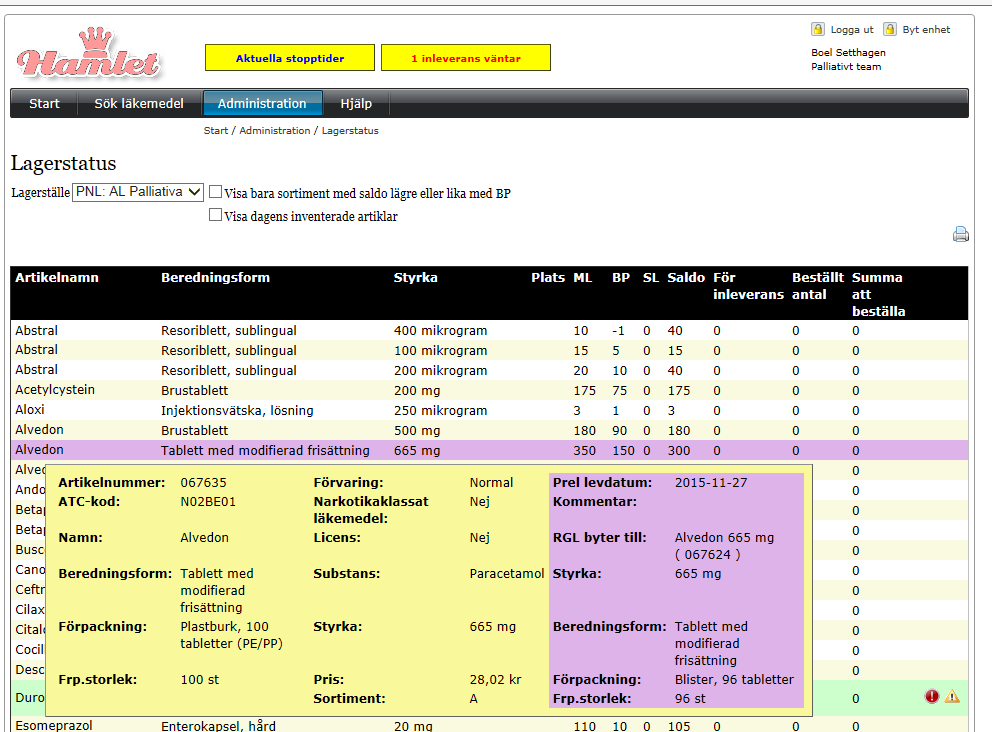
Task: Click the För inleverans column header
Action: tap(748, 286)
